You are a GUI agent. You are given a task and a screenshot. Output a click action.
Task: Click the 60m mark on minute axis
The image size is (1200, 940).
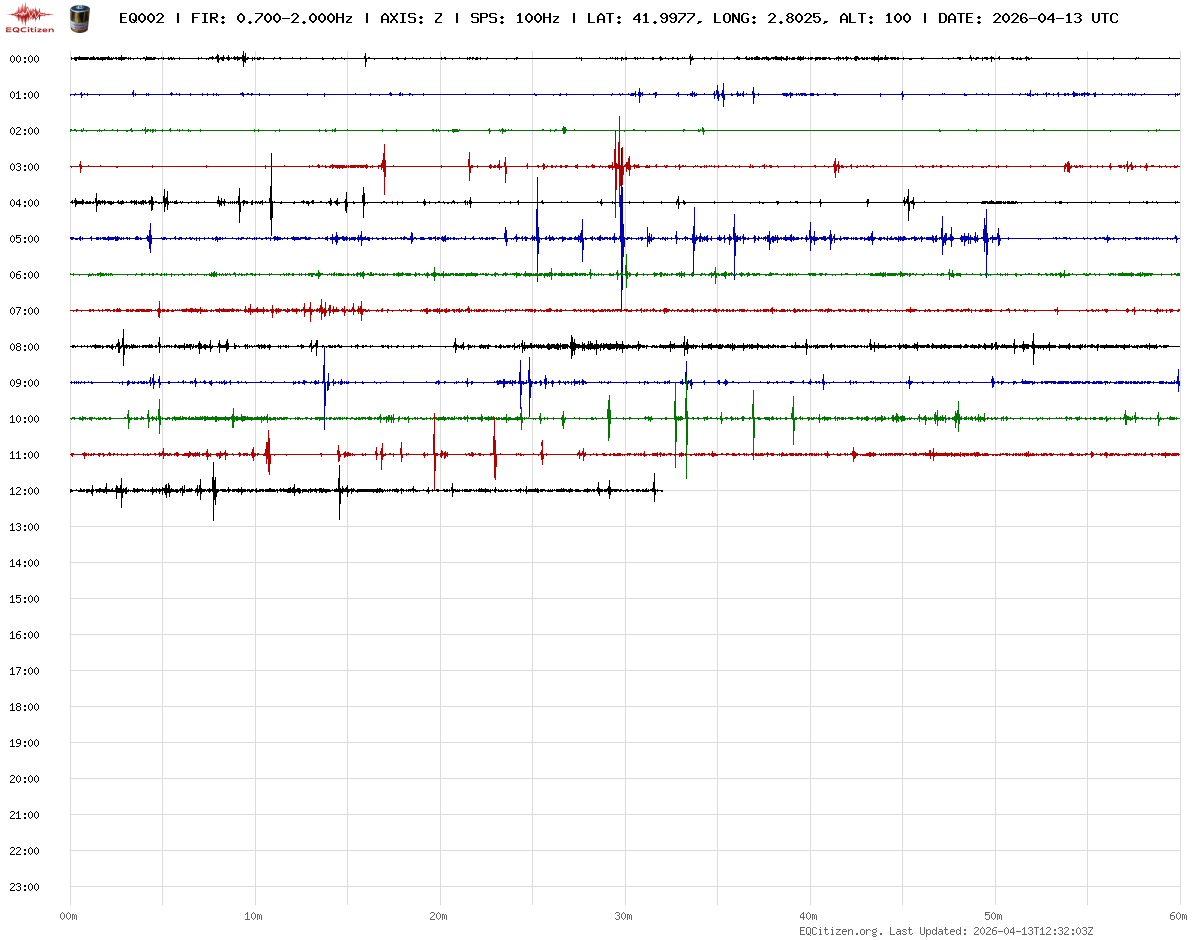coord(1178,916)
